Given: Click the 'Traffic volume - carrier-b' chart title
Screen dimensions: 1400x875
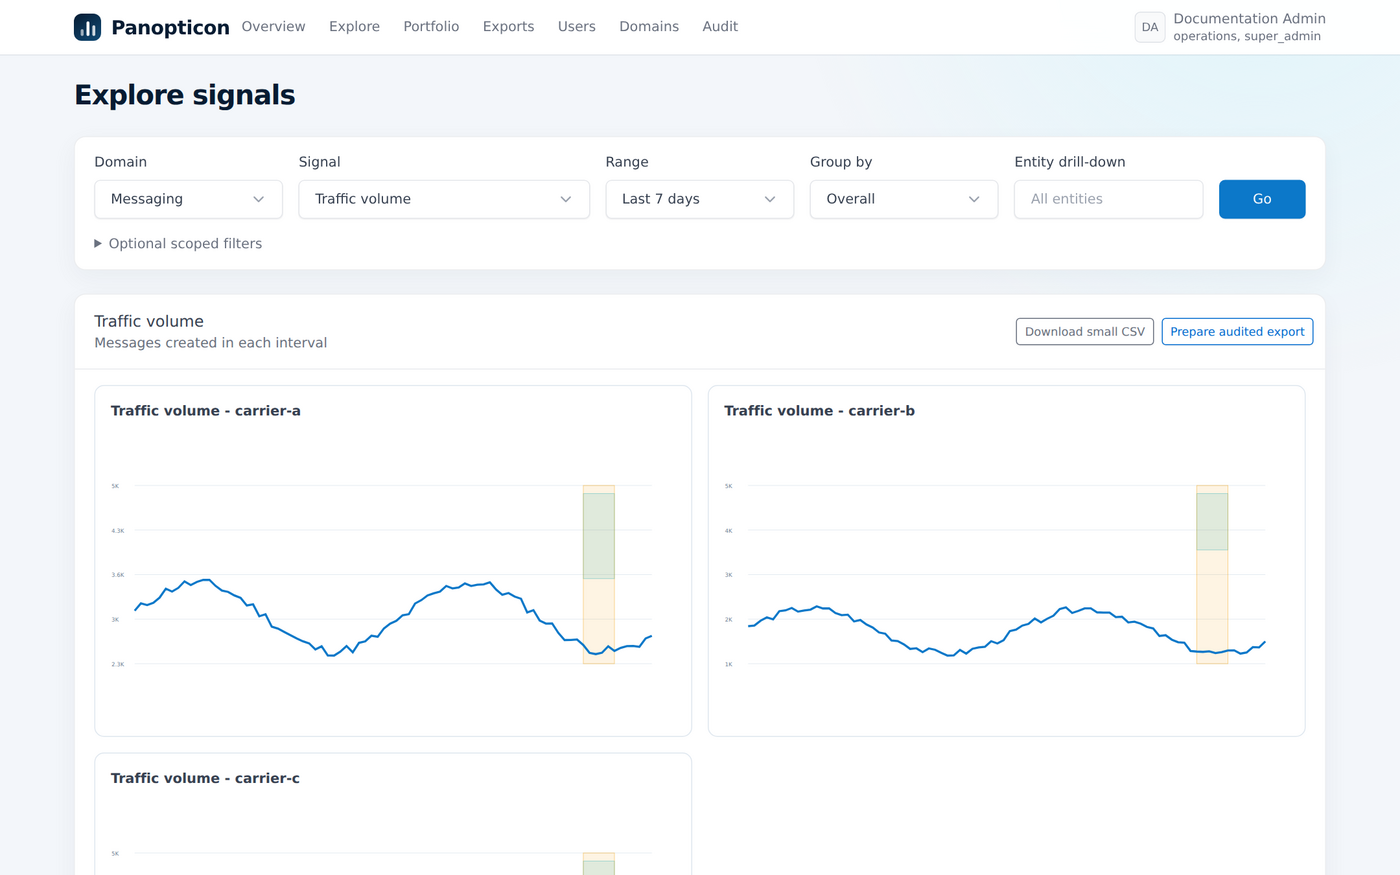Looking at the screenshot, I should [819, 411].
